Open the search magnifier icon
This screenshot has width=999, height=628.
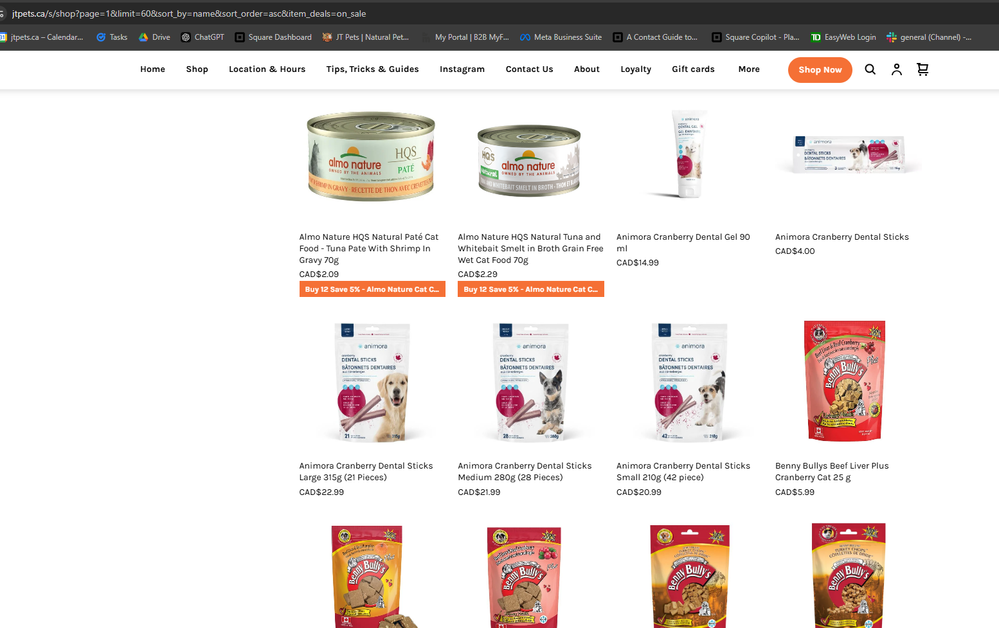point(870,69)
